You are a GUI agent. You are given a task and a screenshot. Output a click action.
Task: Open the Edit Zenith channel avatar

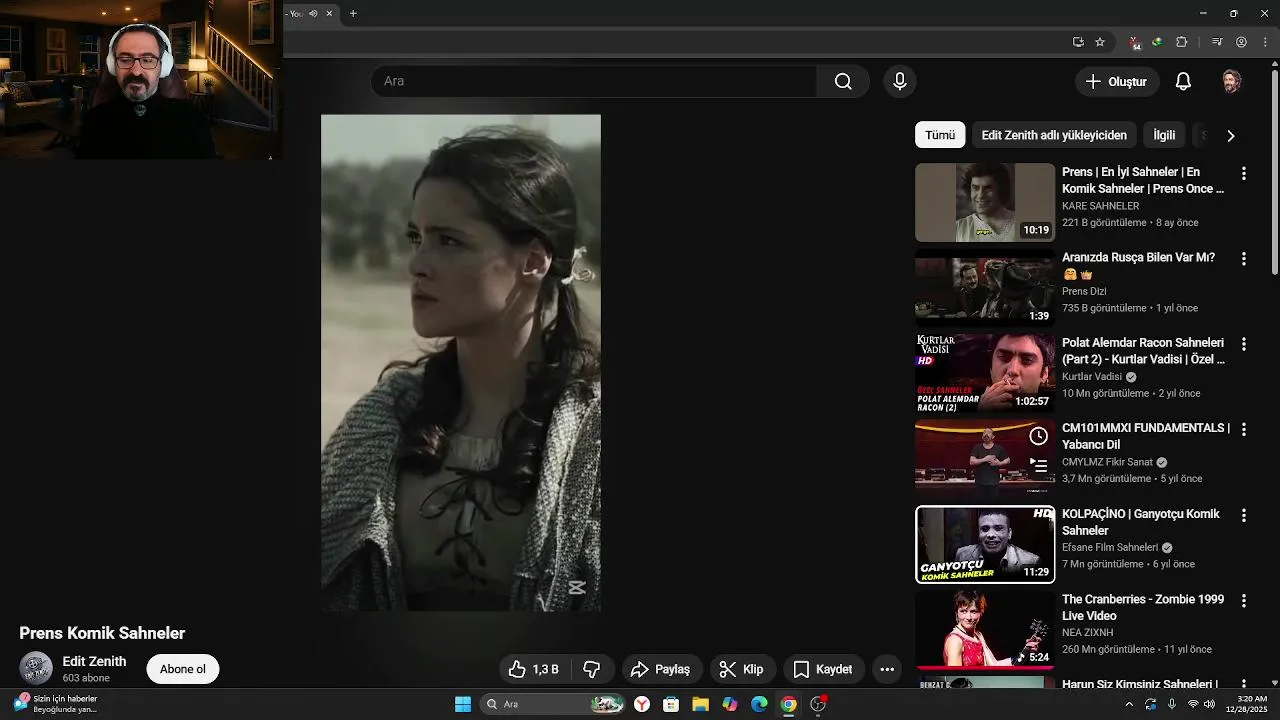[x=36, y=668]
